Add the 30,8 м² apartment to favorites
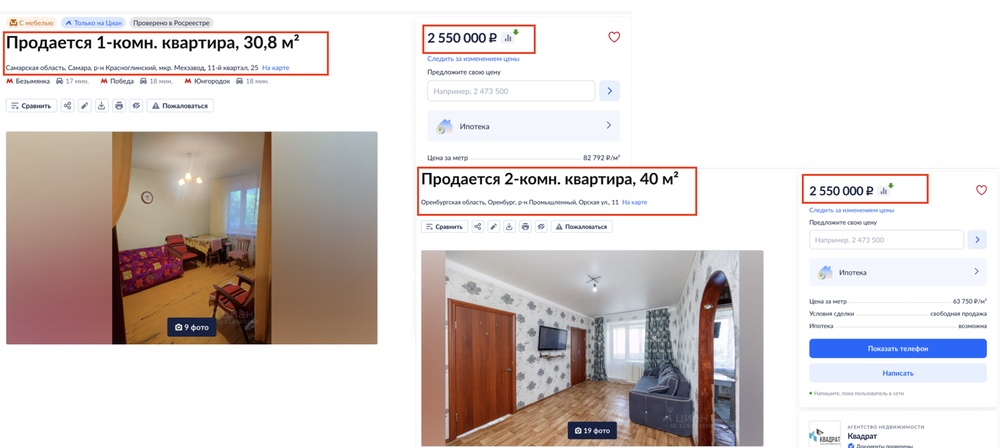Viewport: 1000px width, 448px height. [614, 37]
